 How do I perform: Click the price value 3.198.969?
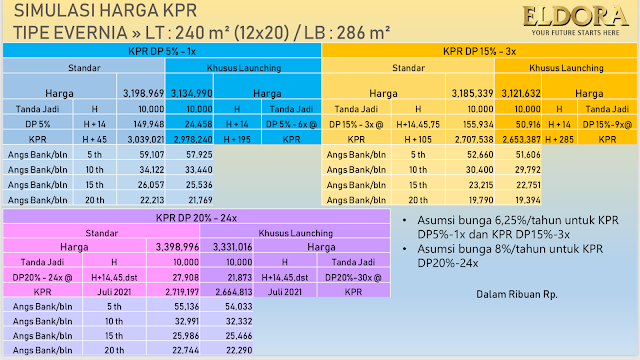coord(143,93)
